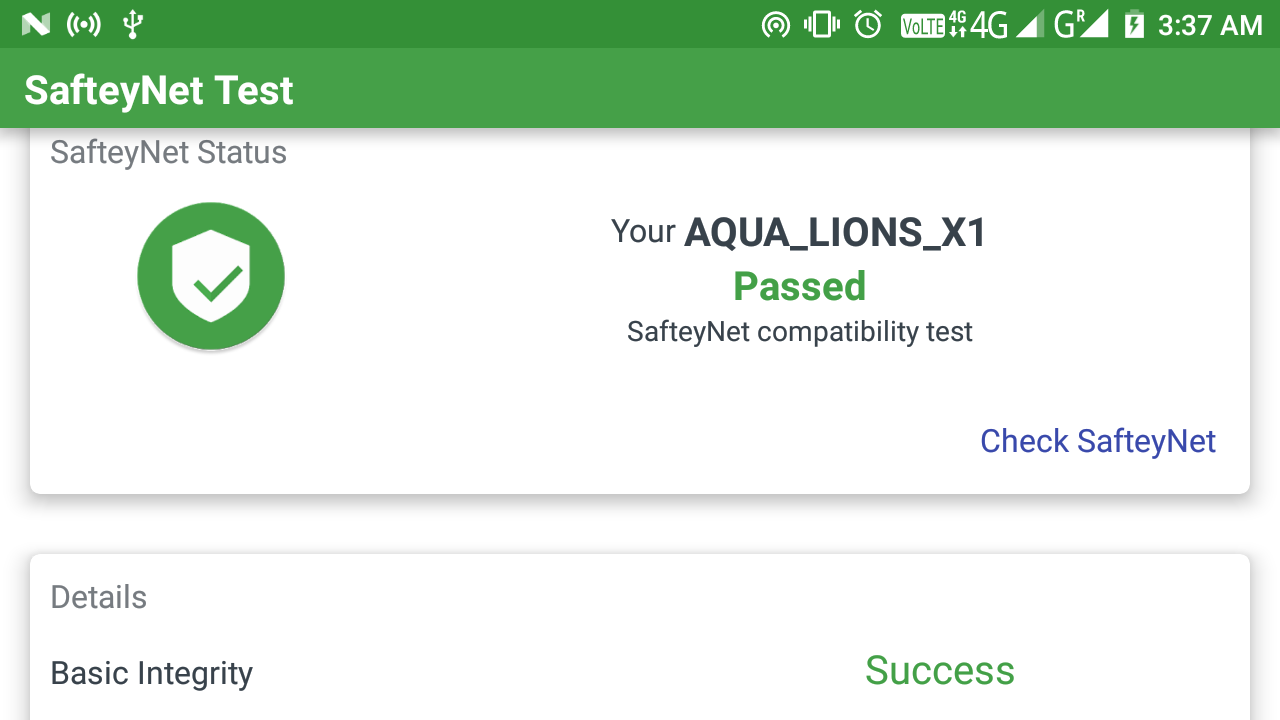Tap the Android N notification icon
1280x720 pixels.
[36, 24]
